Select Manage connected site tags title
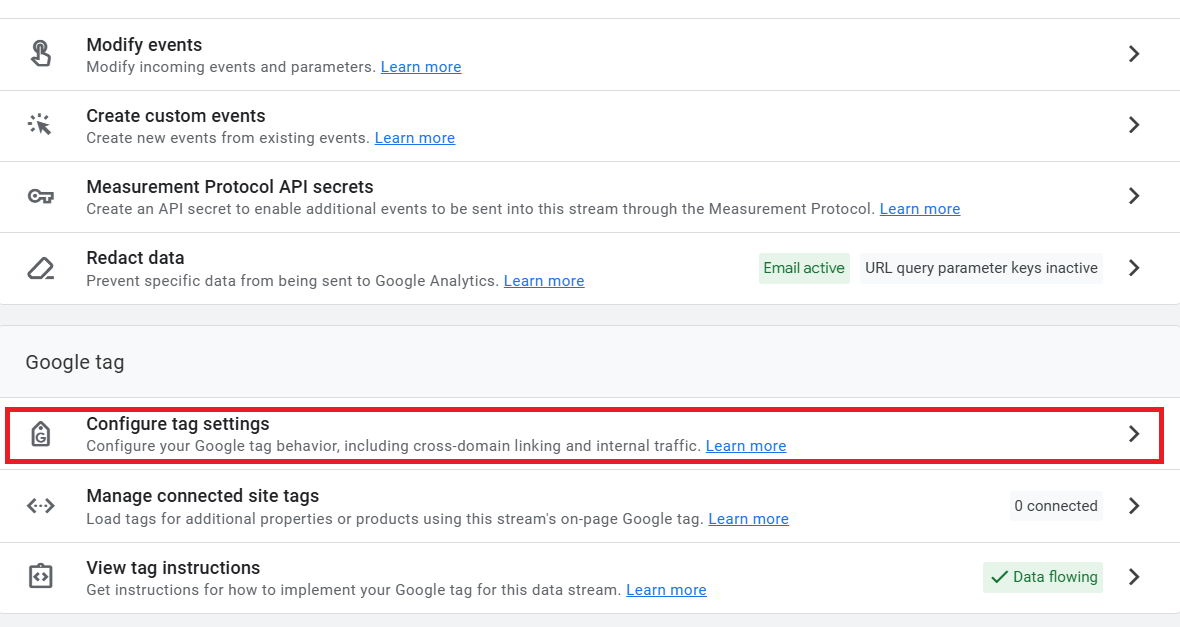 (x=202, y=496)
